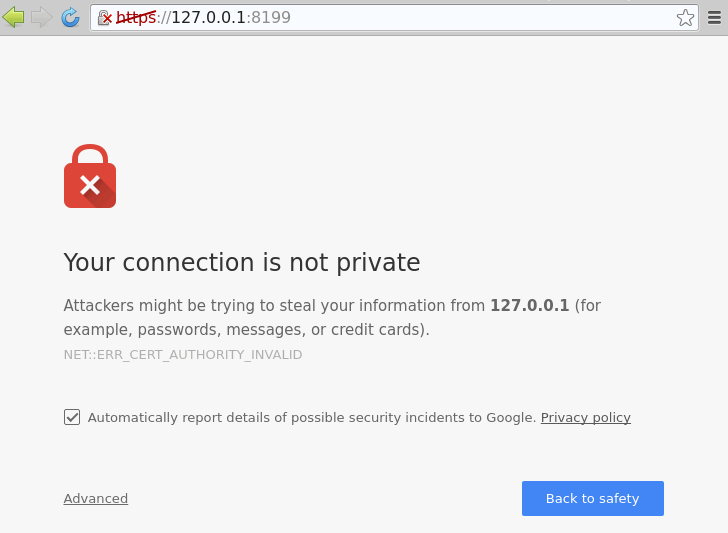This screenshot has width=728, height=533.
Task: Bookmark this page with the star
Action: pyautogui.click(x=685, y=18)
